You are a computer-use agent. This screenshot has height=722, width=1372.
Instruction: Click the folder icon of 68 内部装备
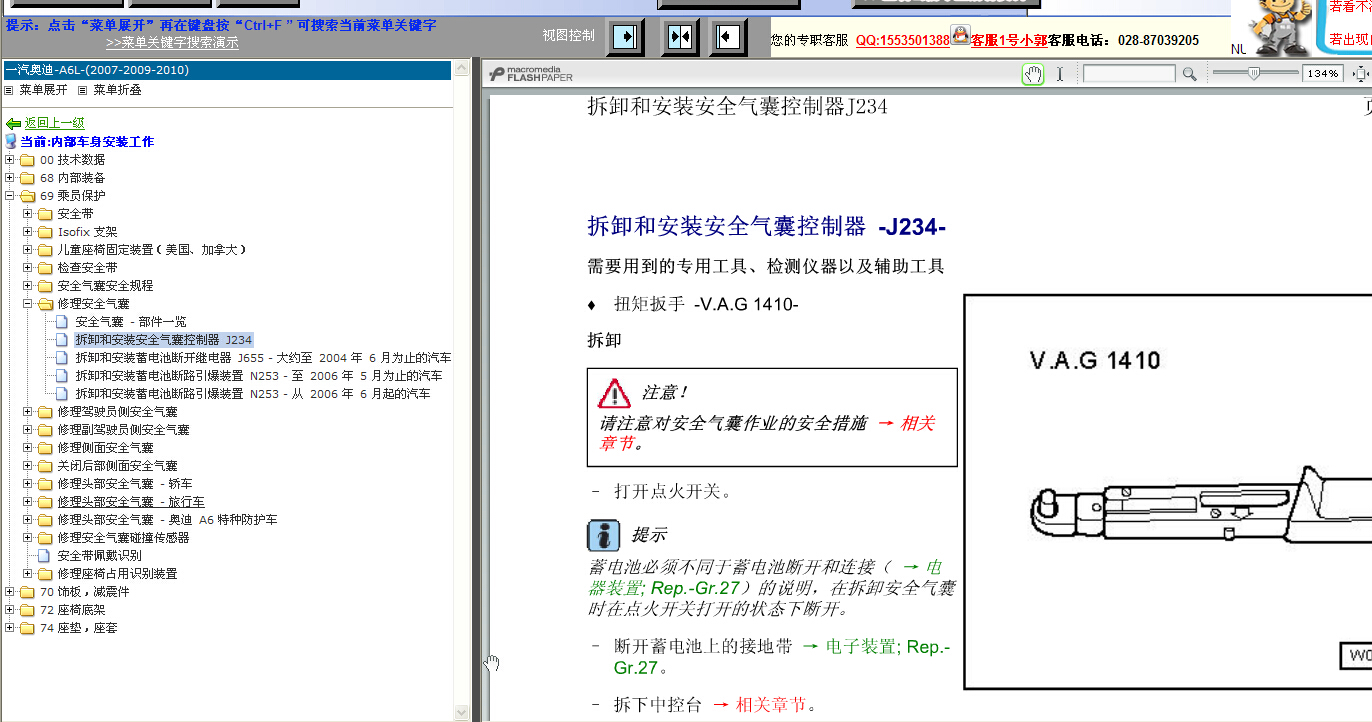pyautogui.click(x=28, y=178)
